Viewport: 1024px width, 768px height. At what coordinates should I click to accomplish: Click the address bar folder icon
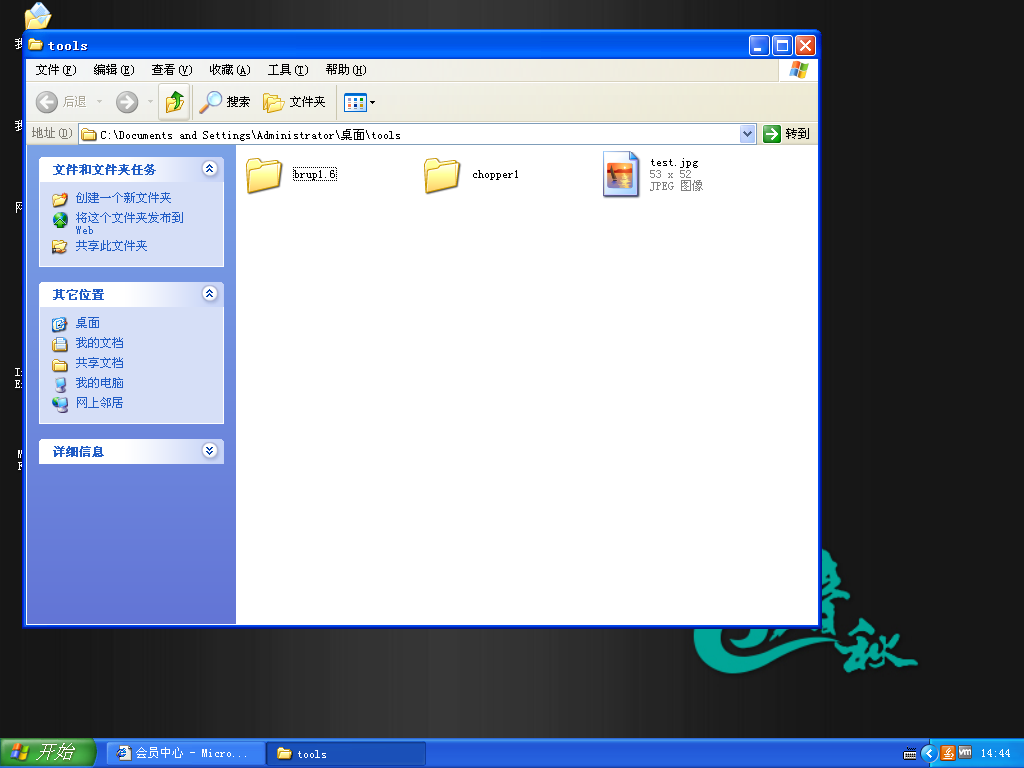(89, 135)
